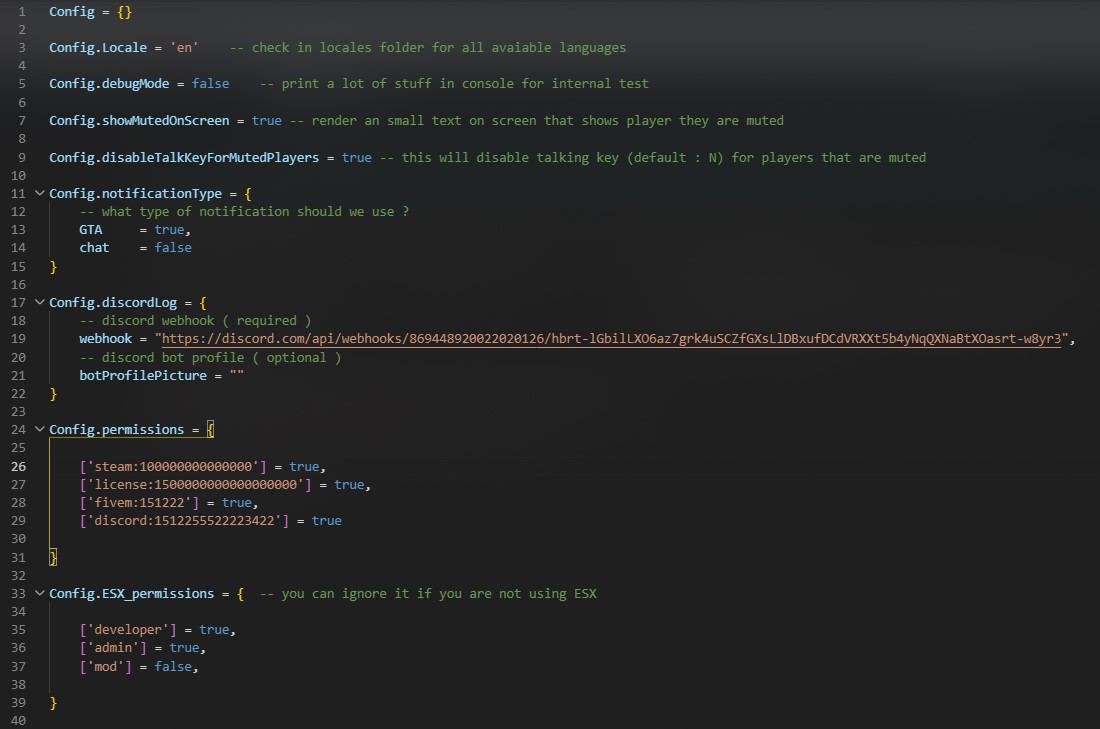Screen dimensions: 1100x729
Task: Click 'Config.ESX_permissions' identifier
Action: 131,594
